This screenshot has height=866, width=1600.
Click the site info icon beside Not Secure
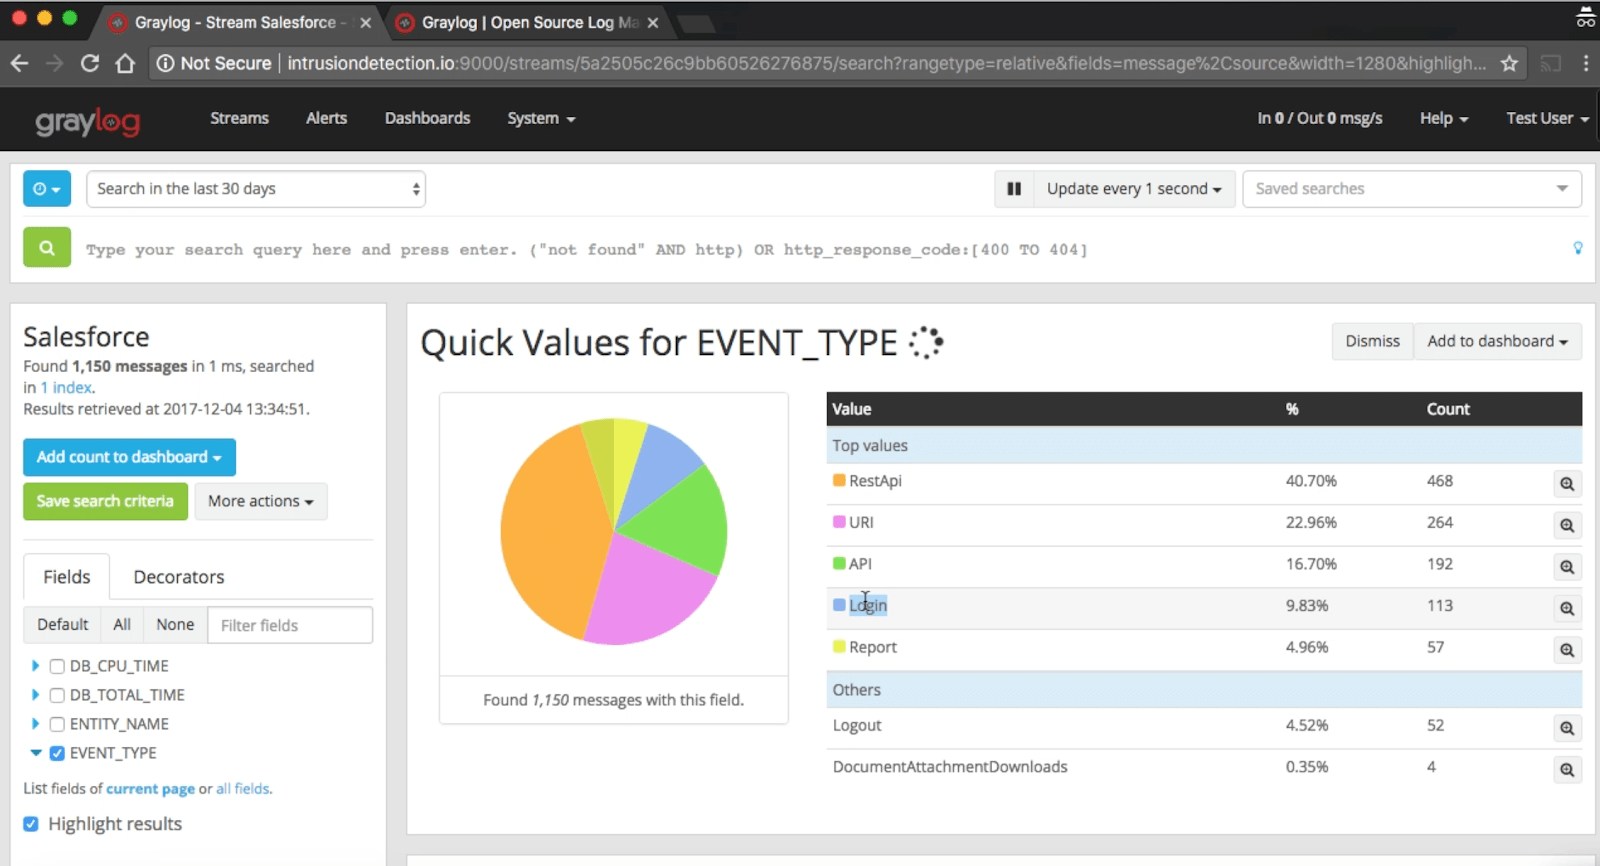tap(165, 63)
